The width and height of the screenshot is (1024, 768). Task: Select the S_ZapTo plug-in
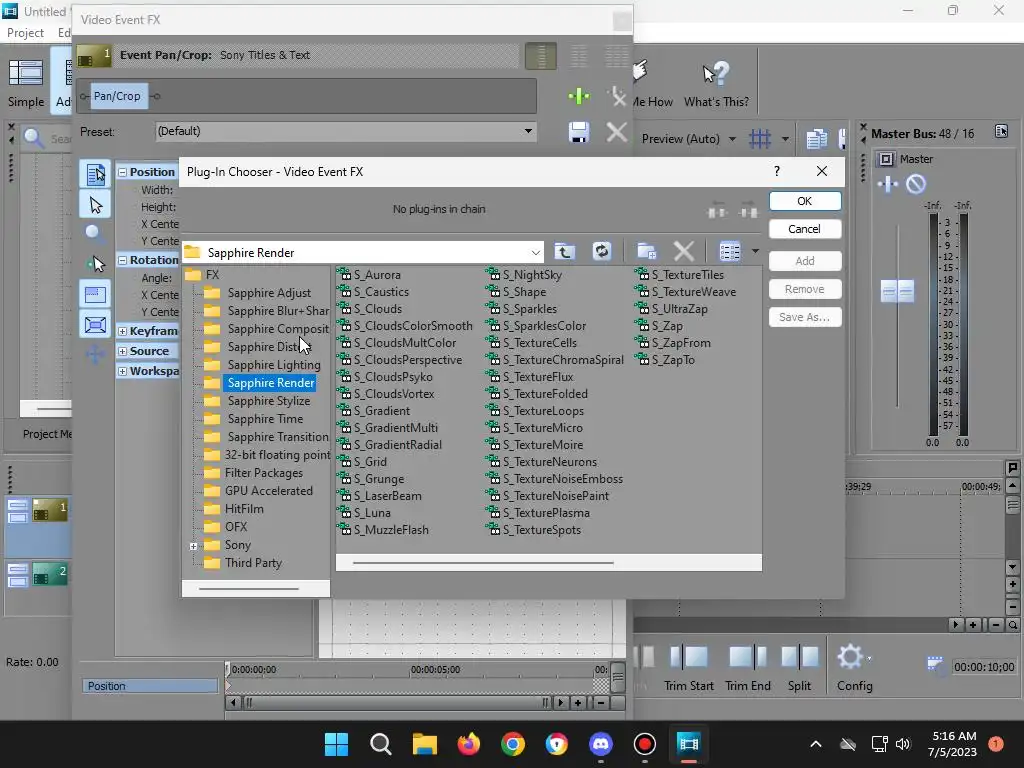point(673,360)
